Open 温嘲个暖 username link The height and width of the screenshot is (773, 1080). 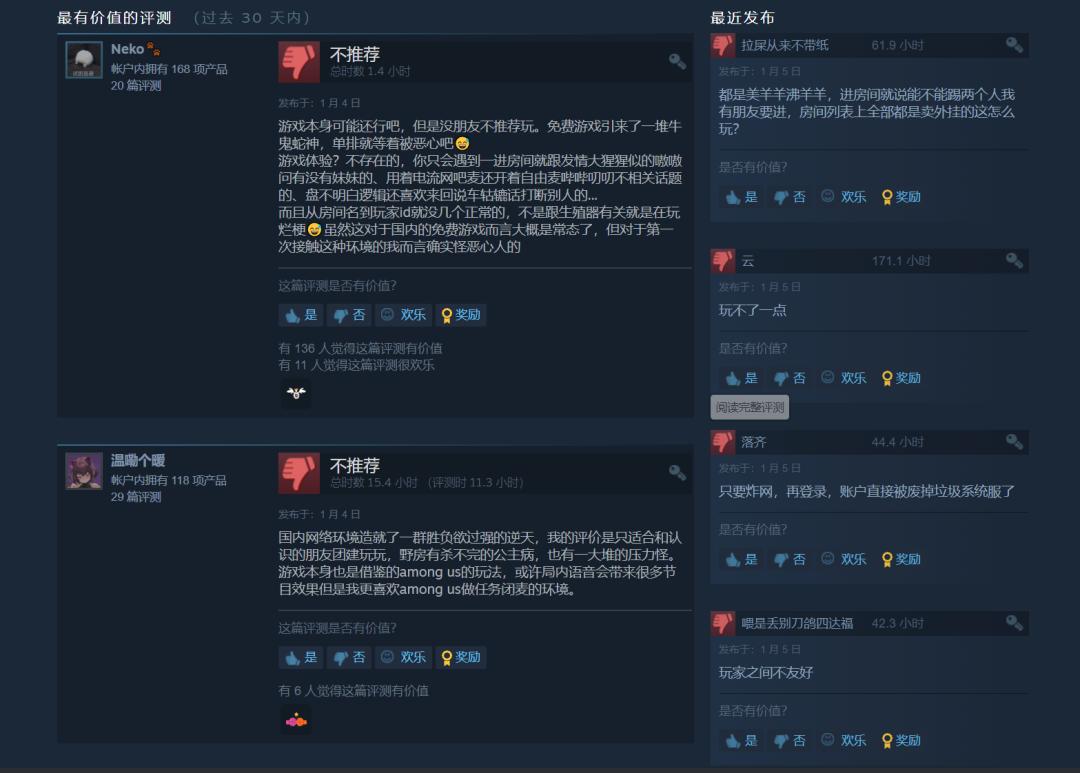[138, 460]
